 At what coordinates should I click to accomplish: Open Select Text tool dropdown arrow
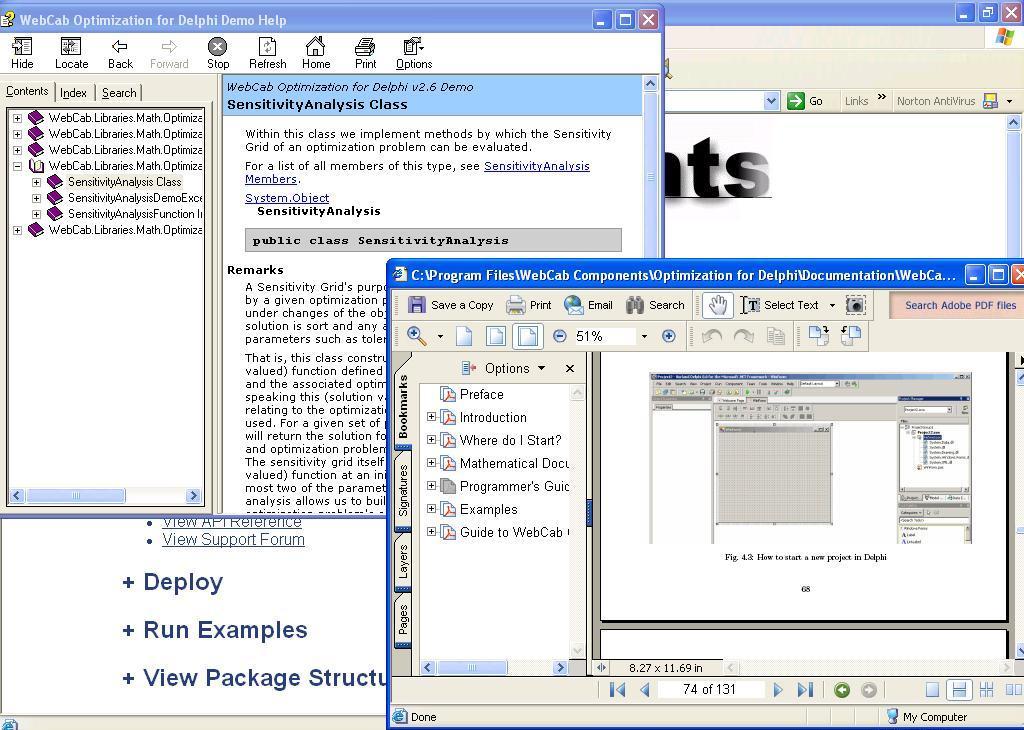(832, 305)
